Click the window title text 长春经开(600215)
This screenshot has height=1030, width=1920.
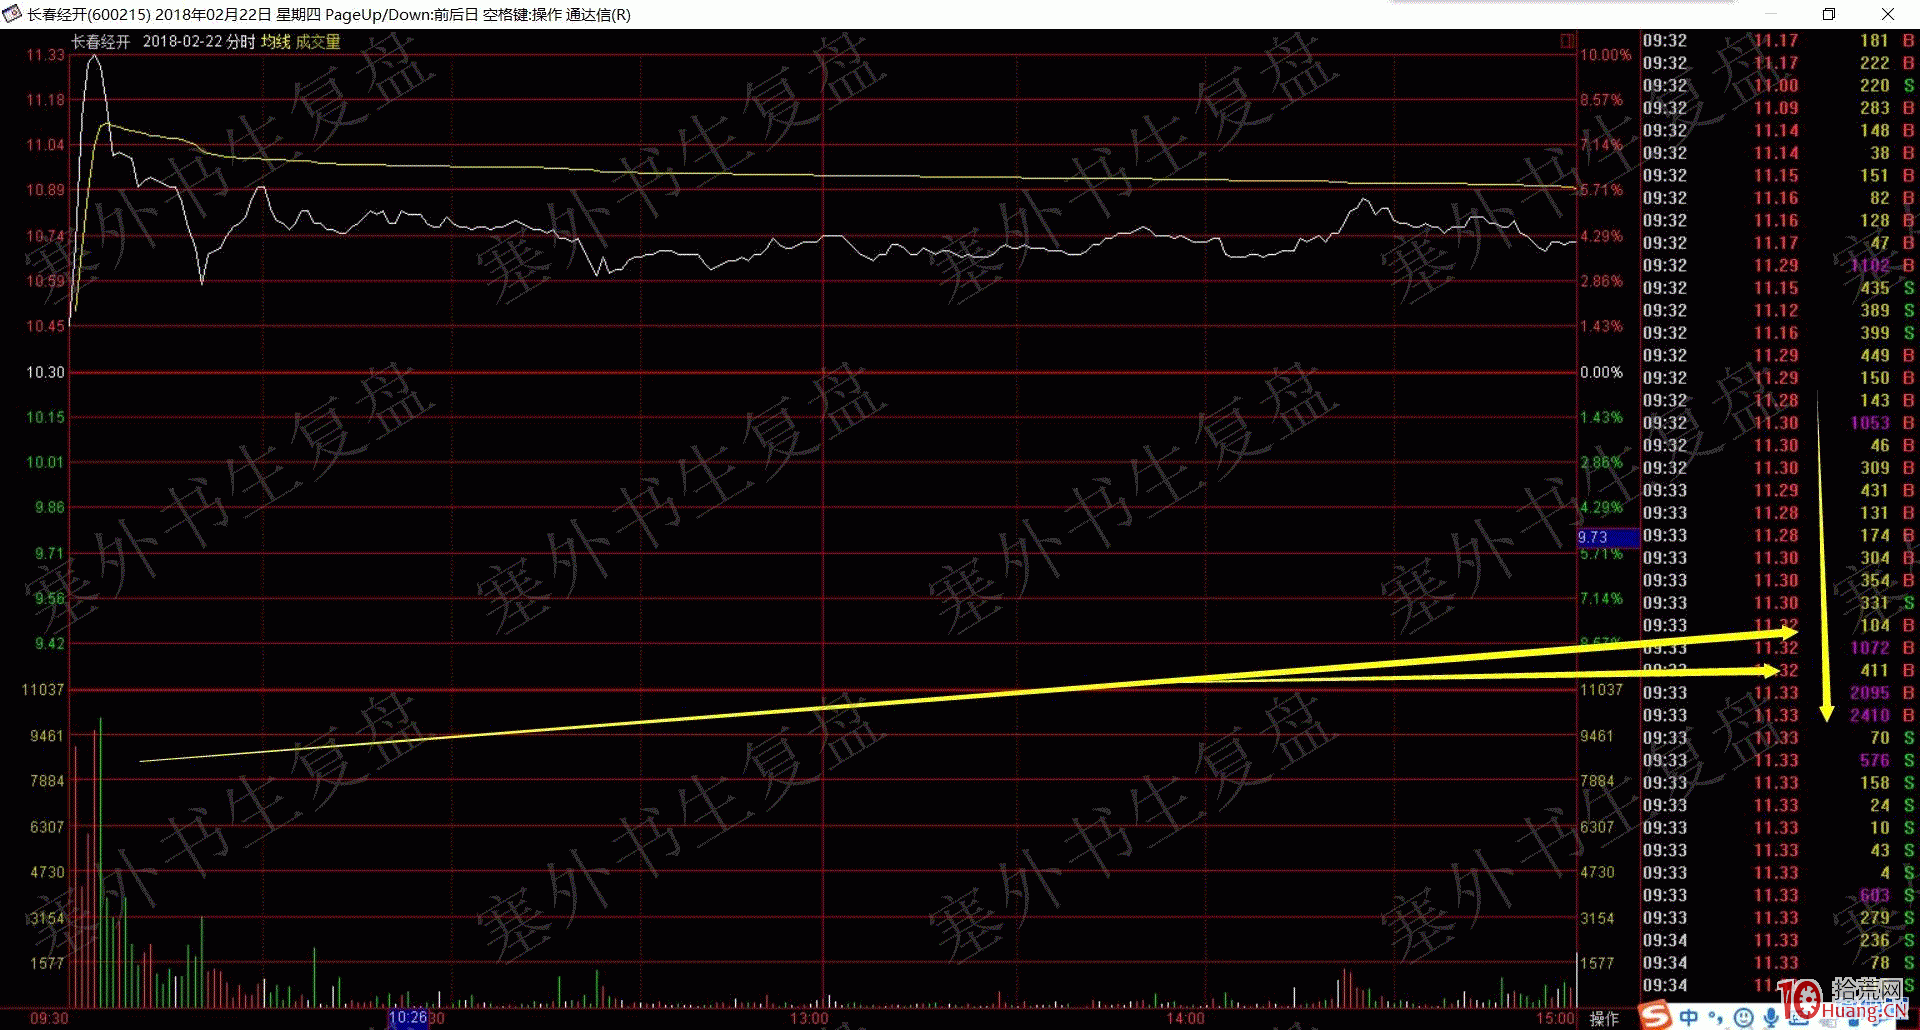point(88,14)
